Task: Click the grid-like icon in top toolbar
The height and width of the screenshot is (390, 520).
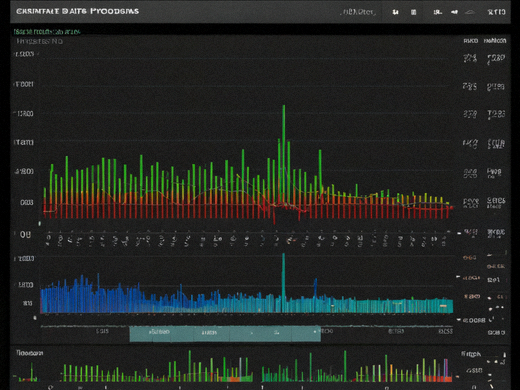Action: [x=413, y=12]
